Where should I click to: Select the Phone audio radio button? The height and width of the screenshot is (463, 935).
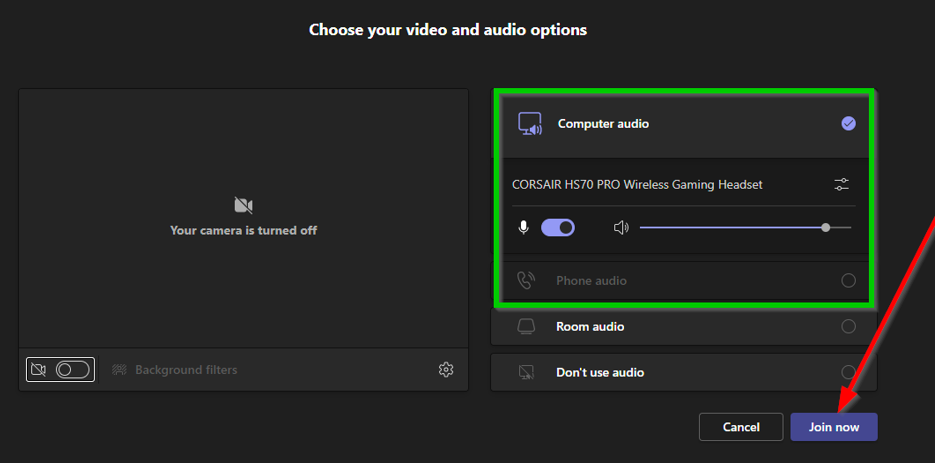pos(848,281)
